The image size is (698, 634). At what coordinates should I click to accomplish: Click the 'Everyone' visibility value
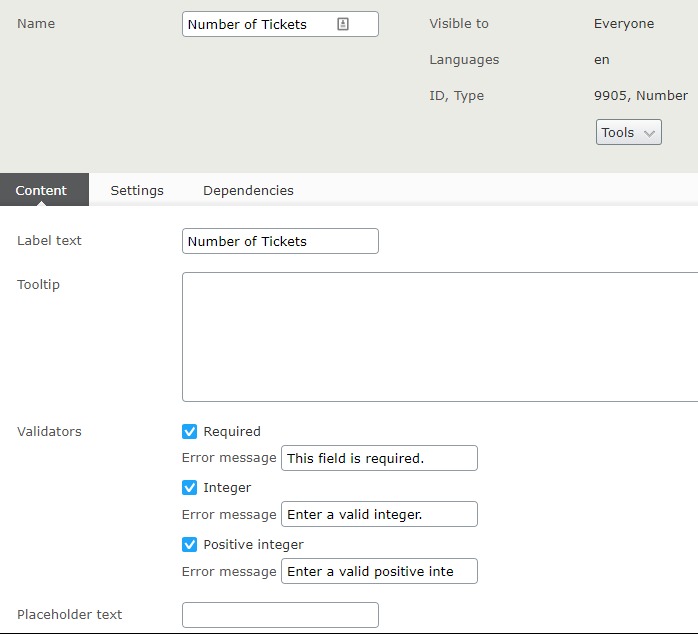623,23
